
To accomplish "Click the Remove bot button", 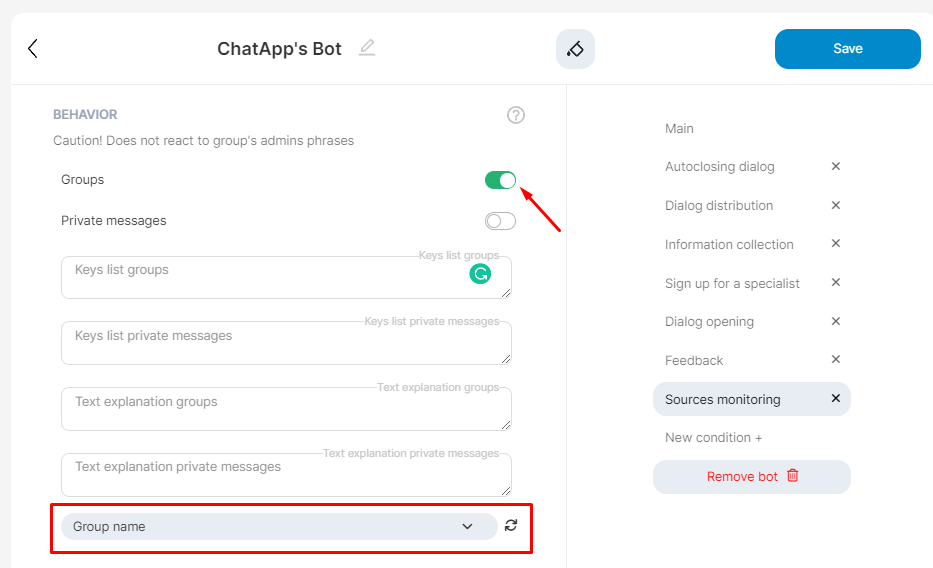I will [x=751, y=477].
